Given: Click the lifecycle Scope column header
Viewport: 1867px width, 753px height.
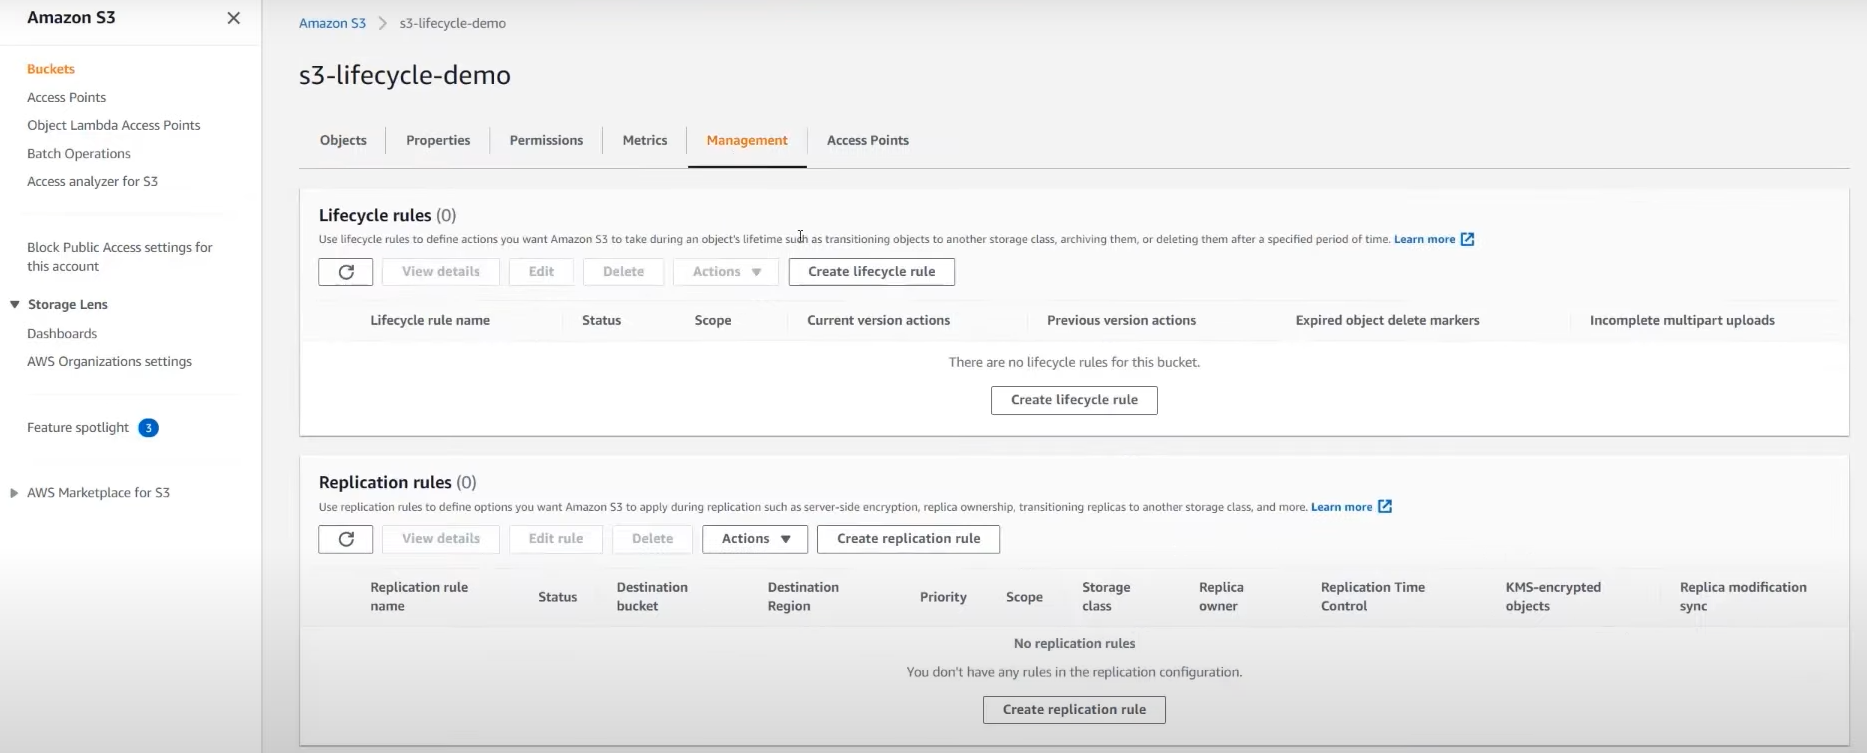Looking at the screenshot, I should pyautogui.click(x=713, y=321).
